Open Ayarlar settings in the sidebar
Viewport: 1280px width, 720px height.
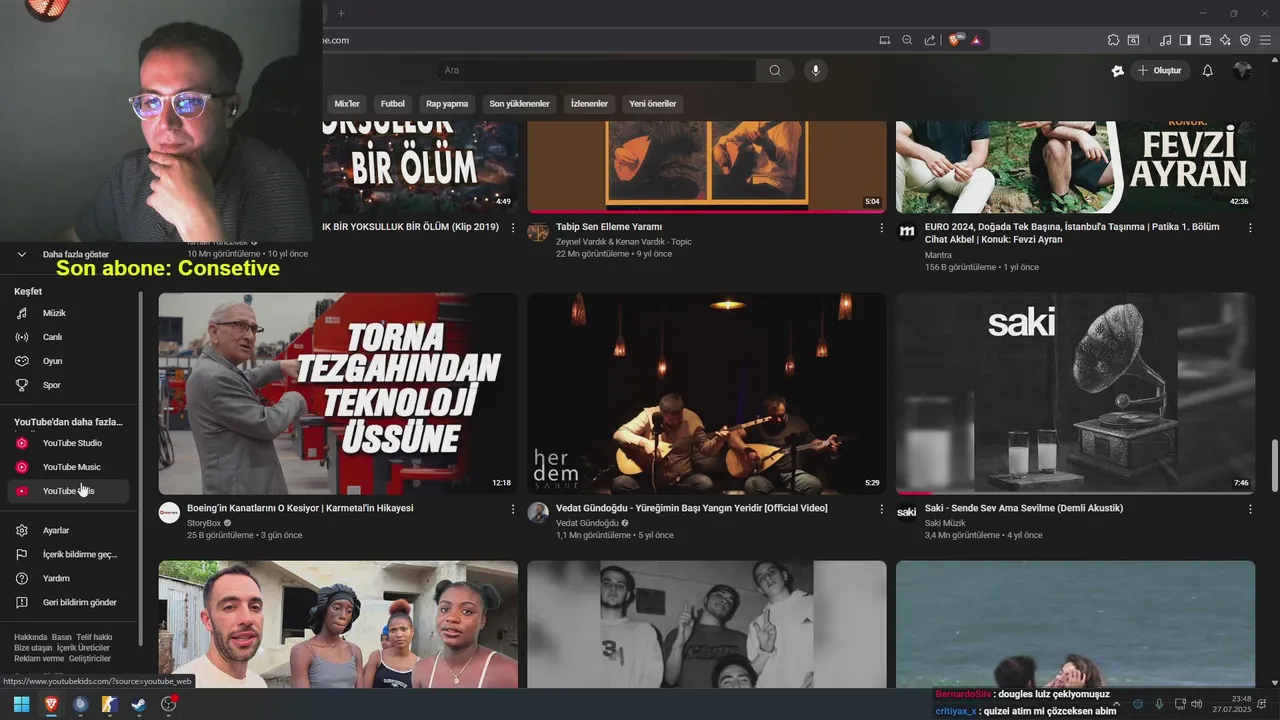coord(68,530)
